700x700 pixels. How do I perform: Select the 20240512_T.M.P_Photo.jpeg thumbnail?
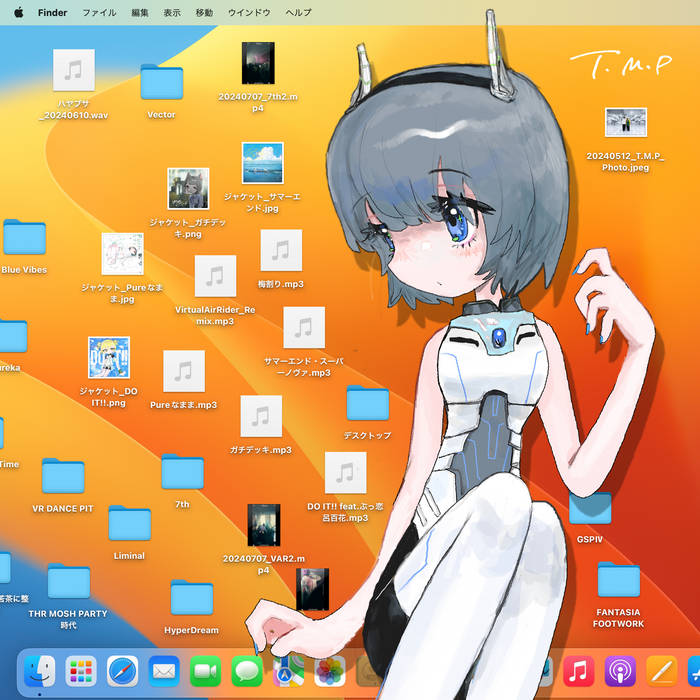point(626,124)
